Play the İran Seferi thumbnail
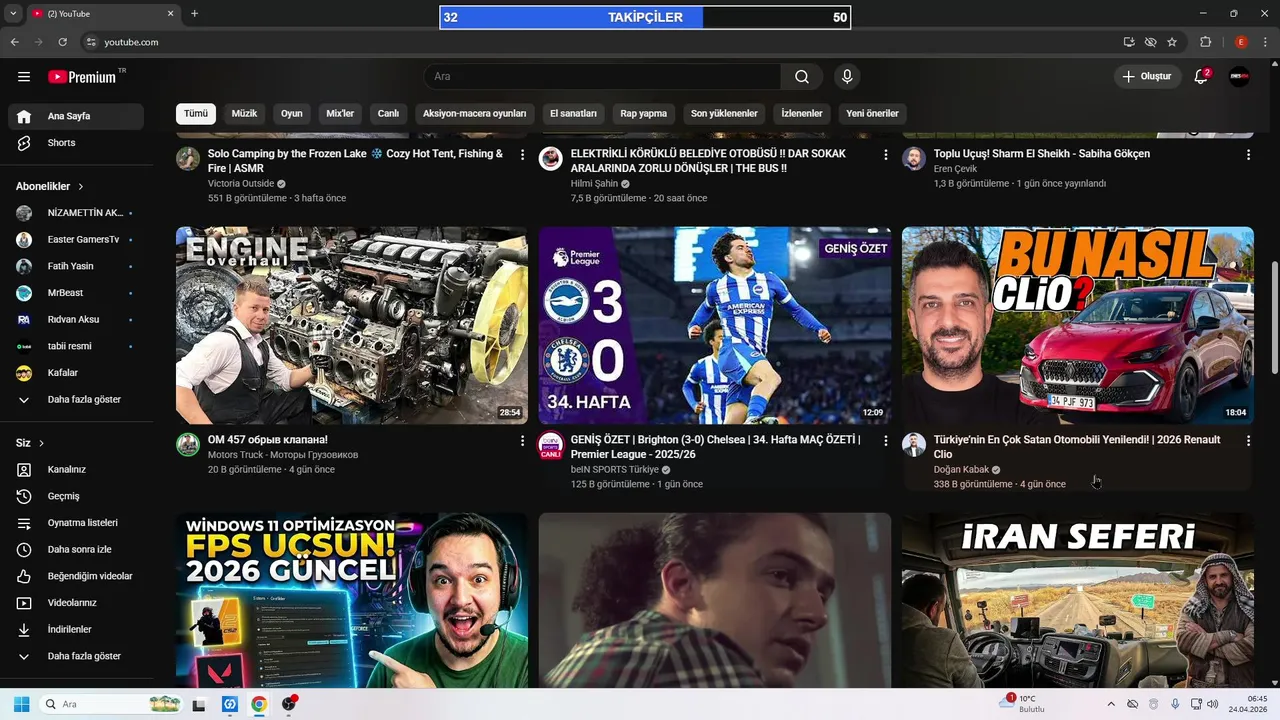 tap(1078, 600)
